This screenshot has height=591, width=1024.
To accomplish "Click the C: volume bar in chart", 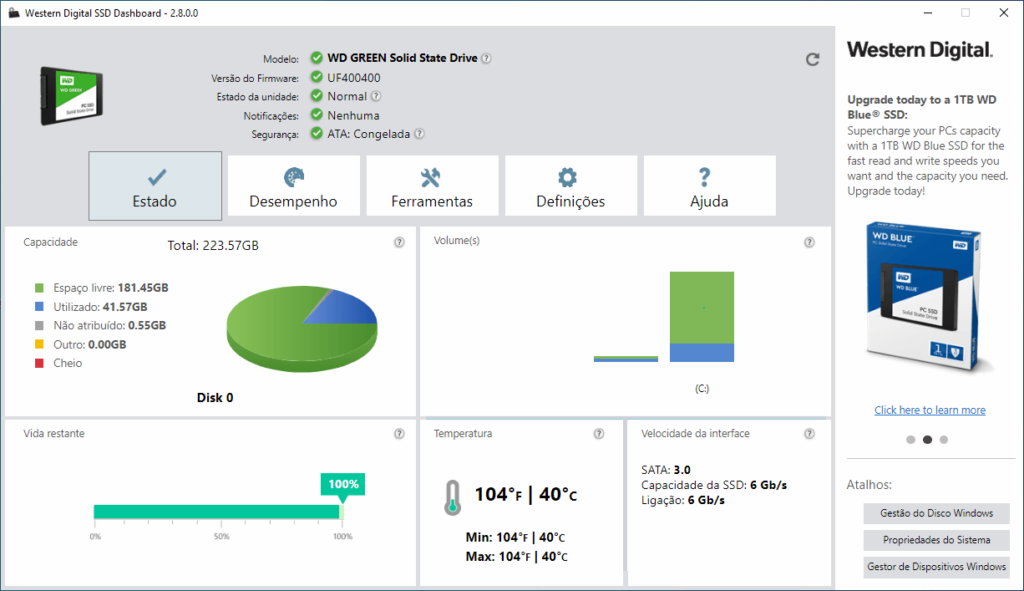I will (x=702, y=317).
